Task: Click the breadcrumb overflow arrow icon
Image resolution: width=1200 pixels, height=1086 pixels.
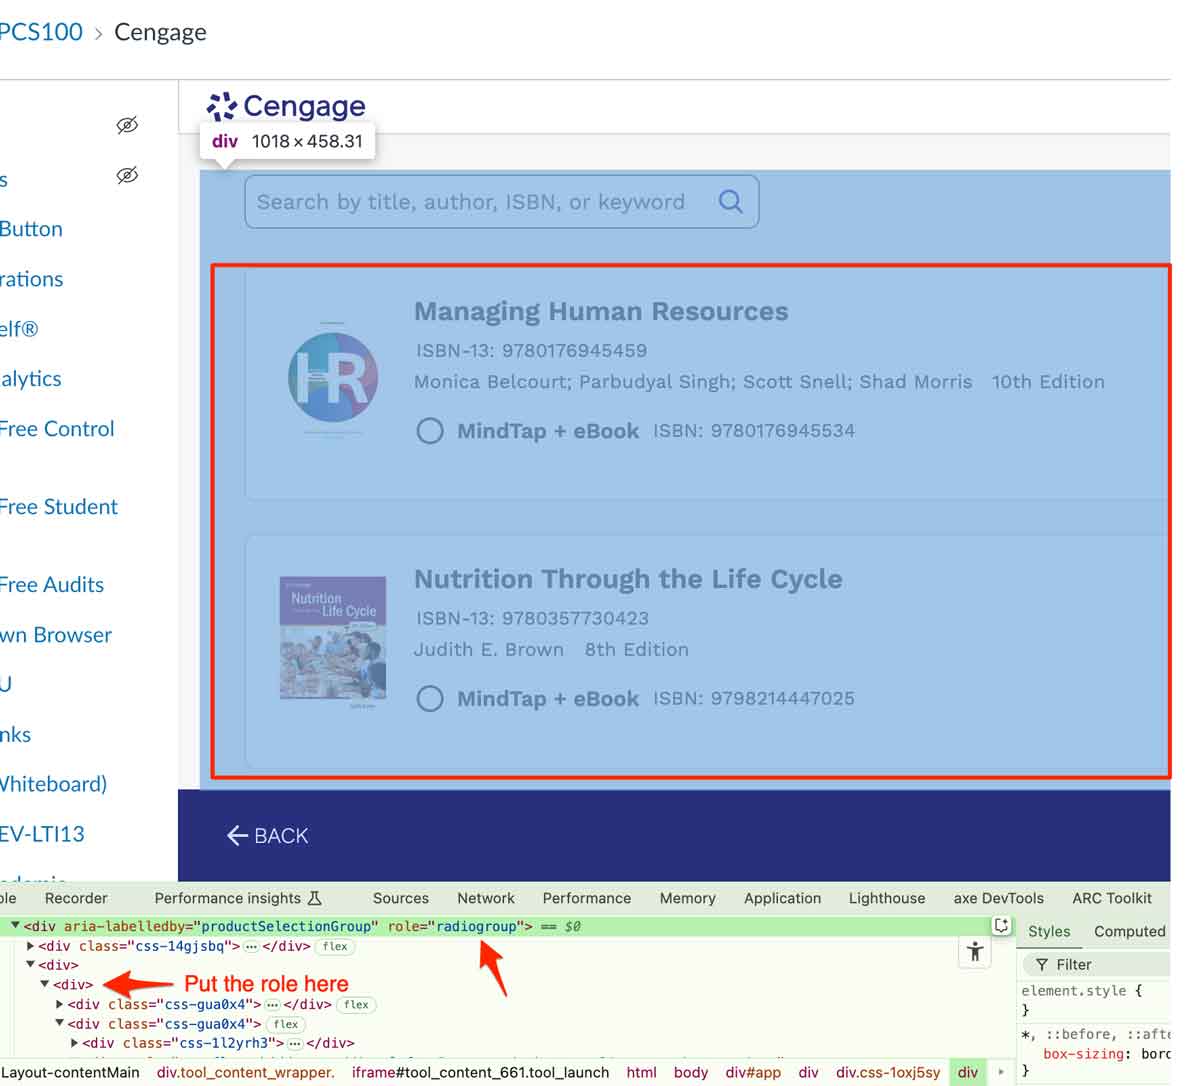Action: pos(1001,1072)
